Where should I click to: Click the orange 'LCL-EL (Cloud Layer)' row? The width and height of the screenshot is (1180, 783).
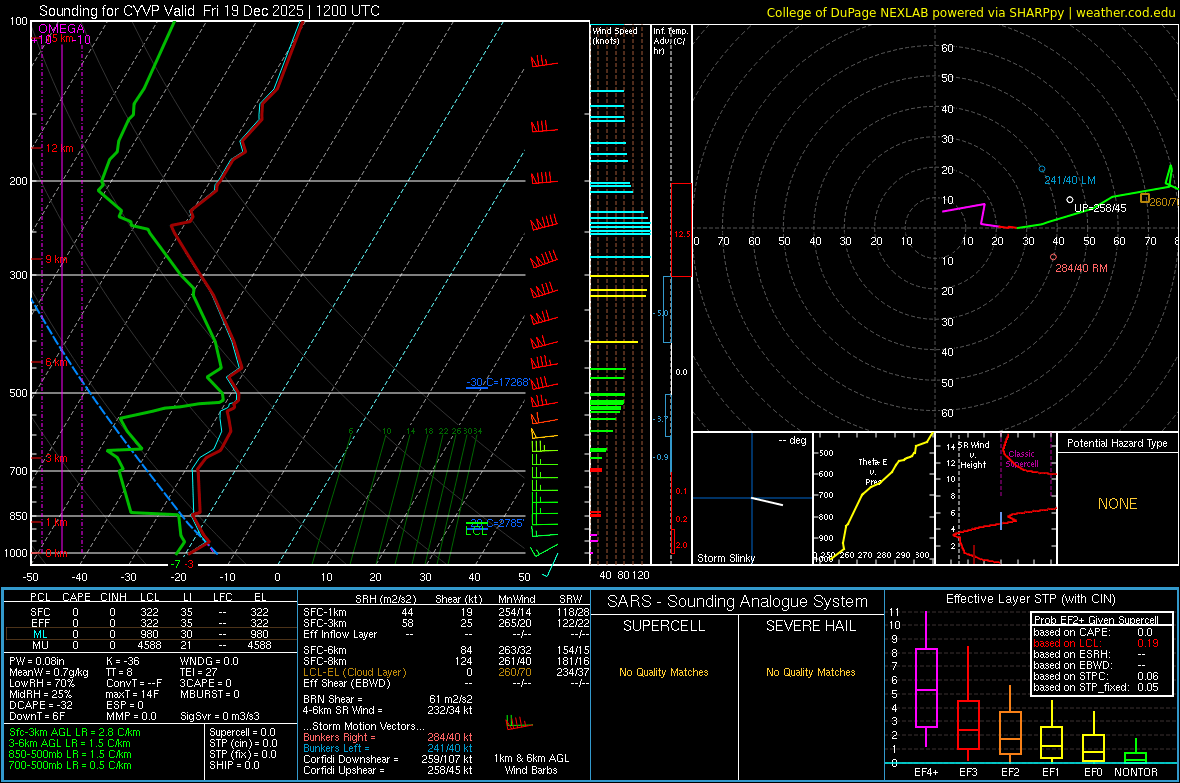coord(446,672)
